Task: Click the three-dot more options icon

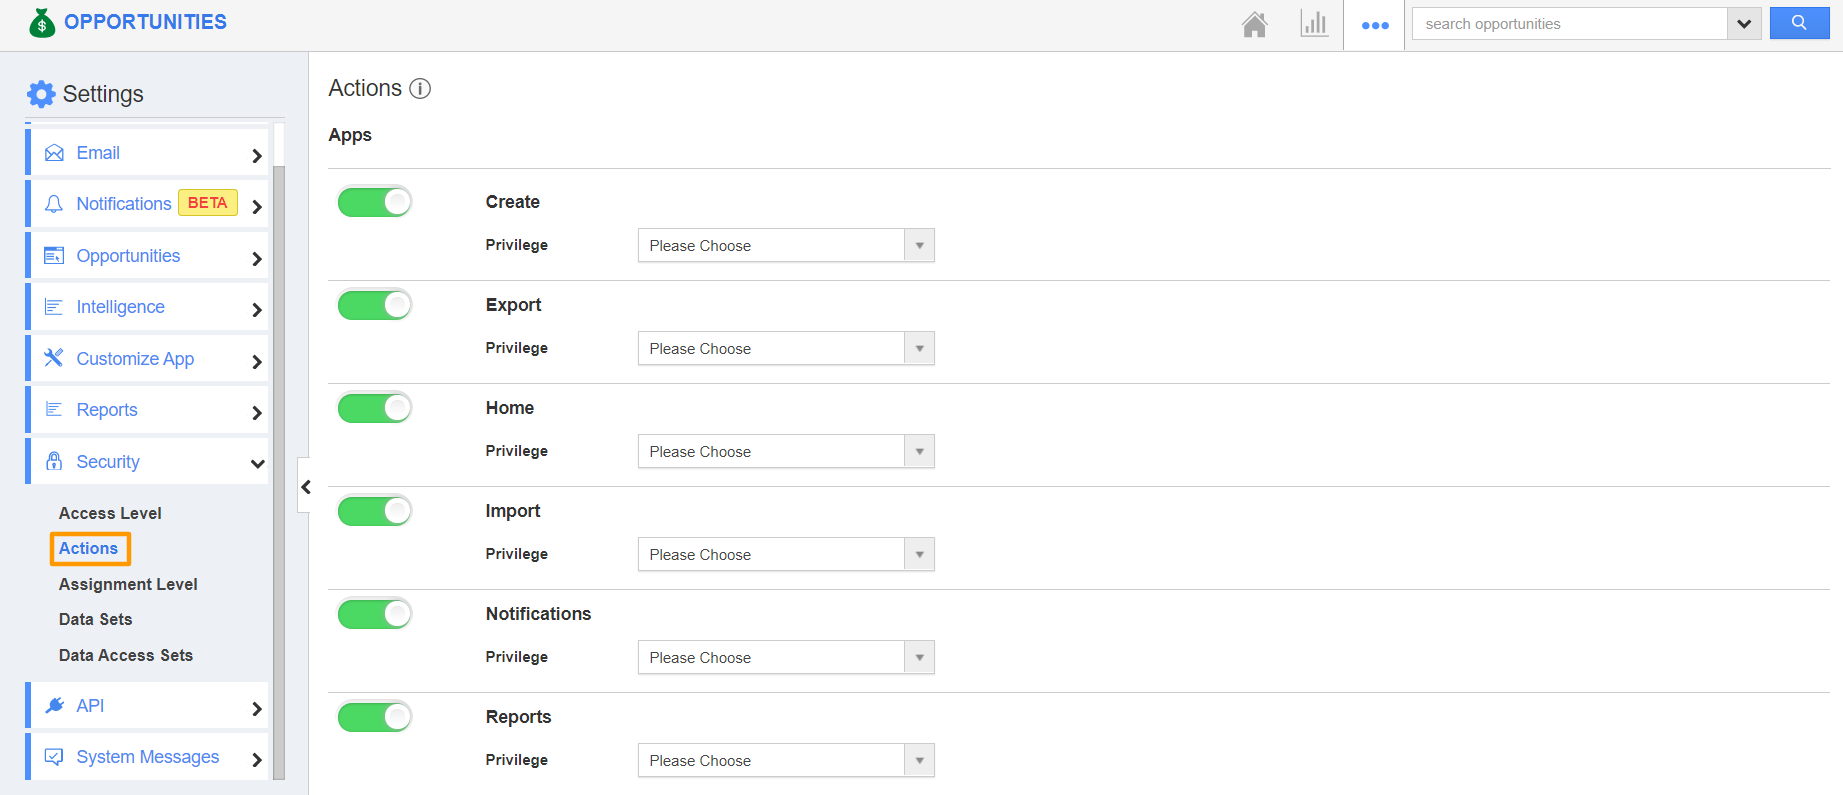Action: click(x=1375, y=25)
